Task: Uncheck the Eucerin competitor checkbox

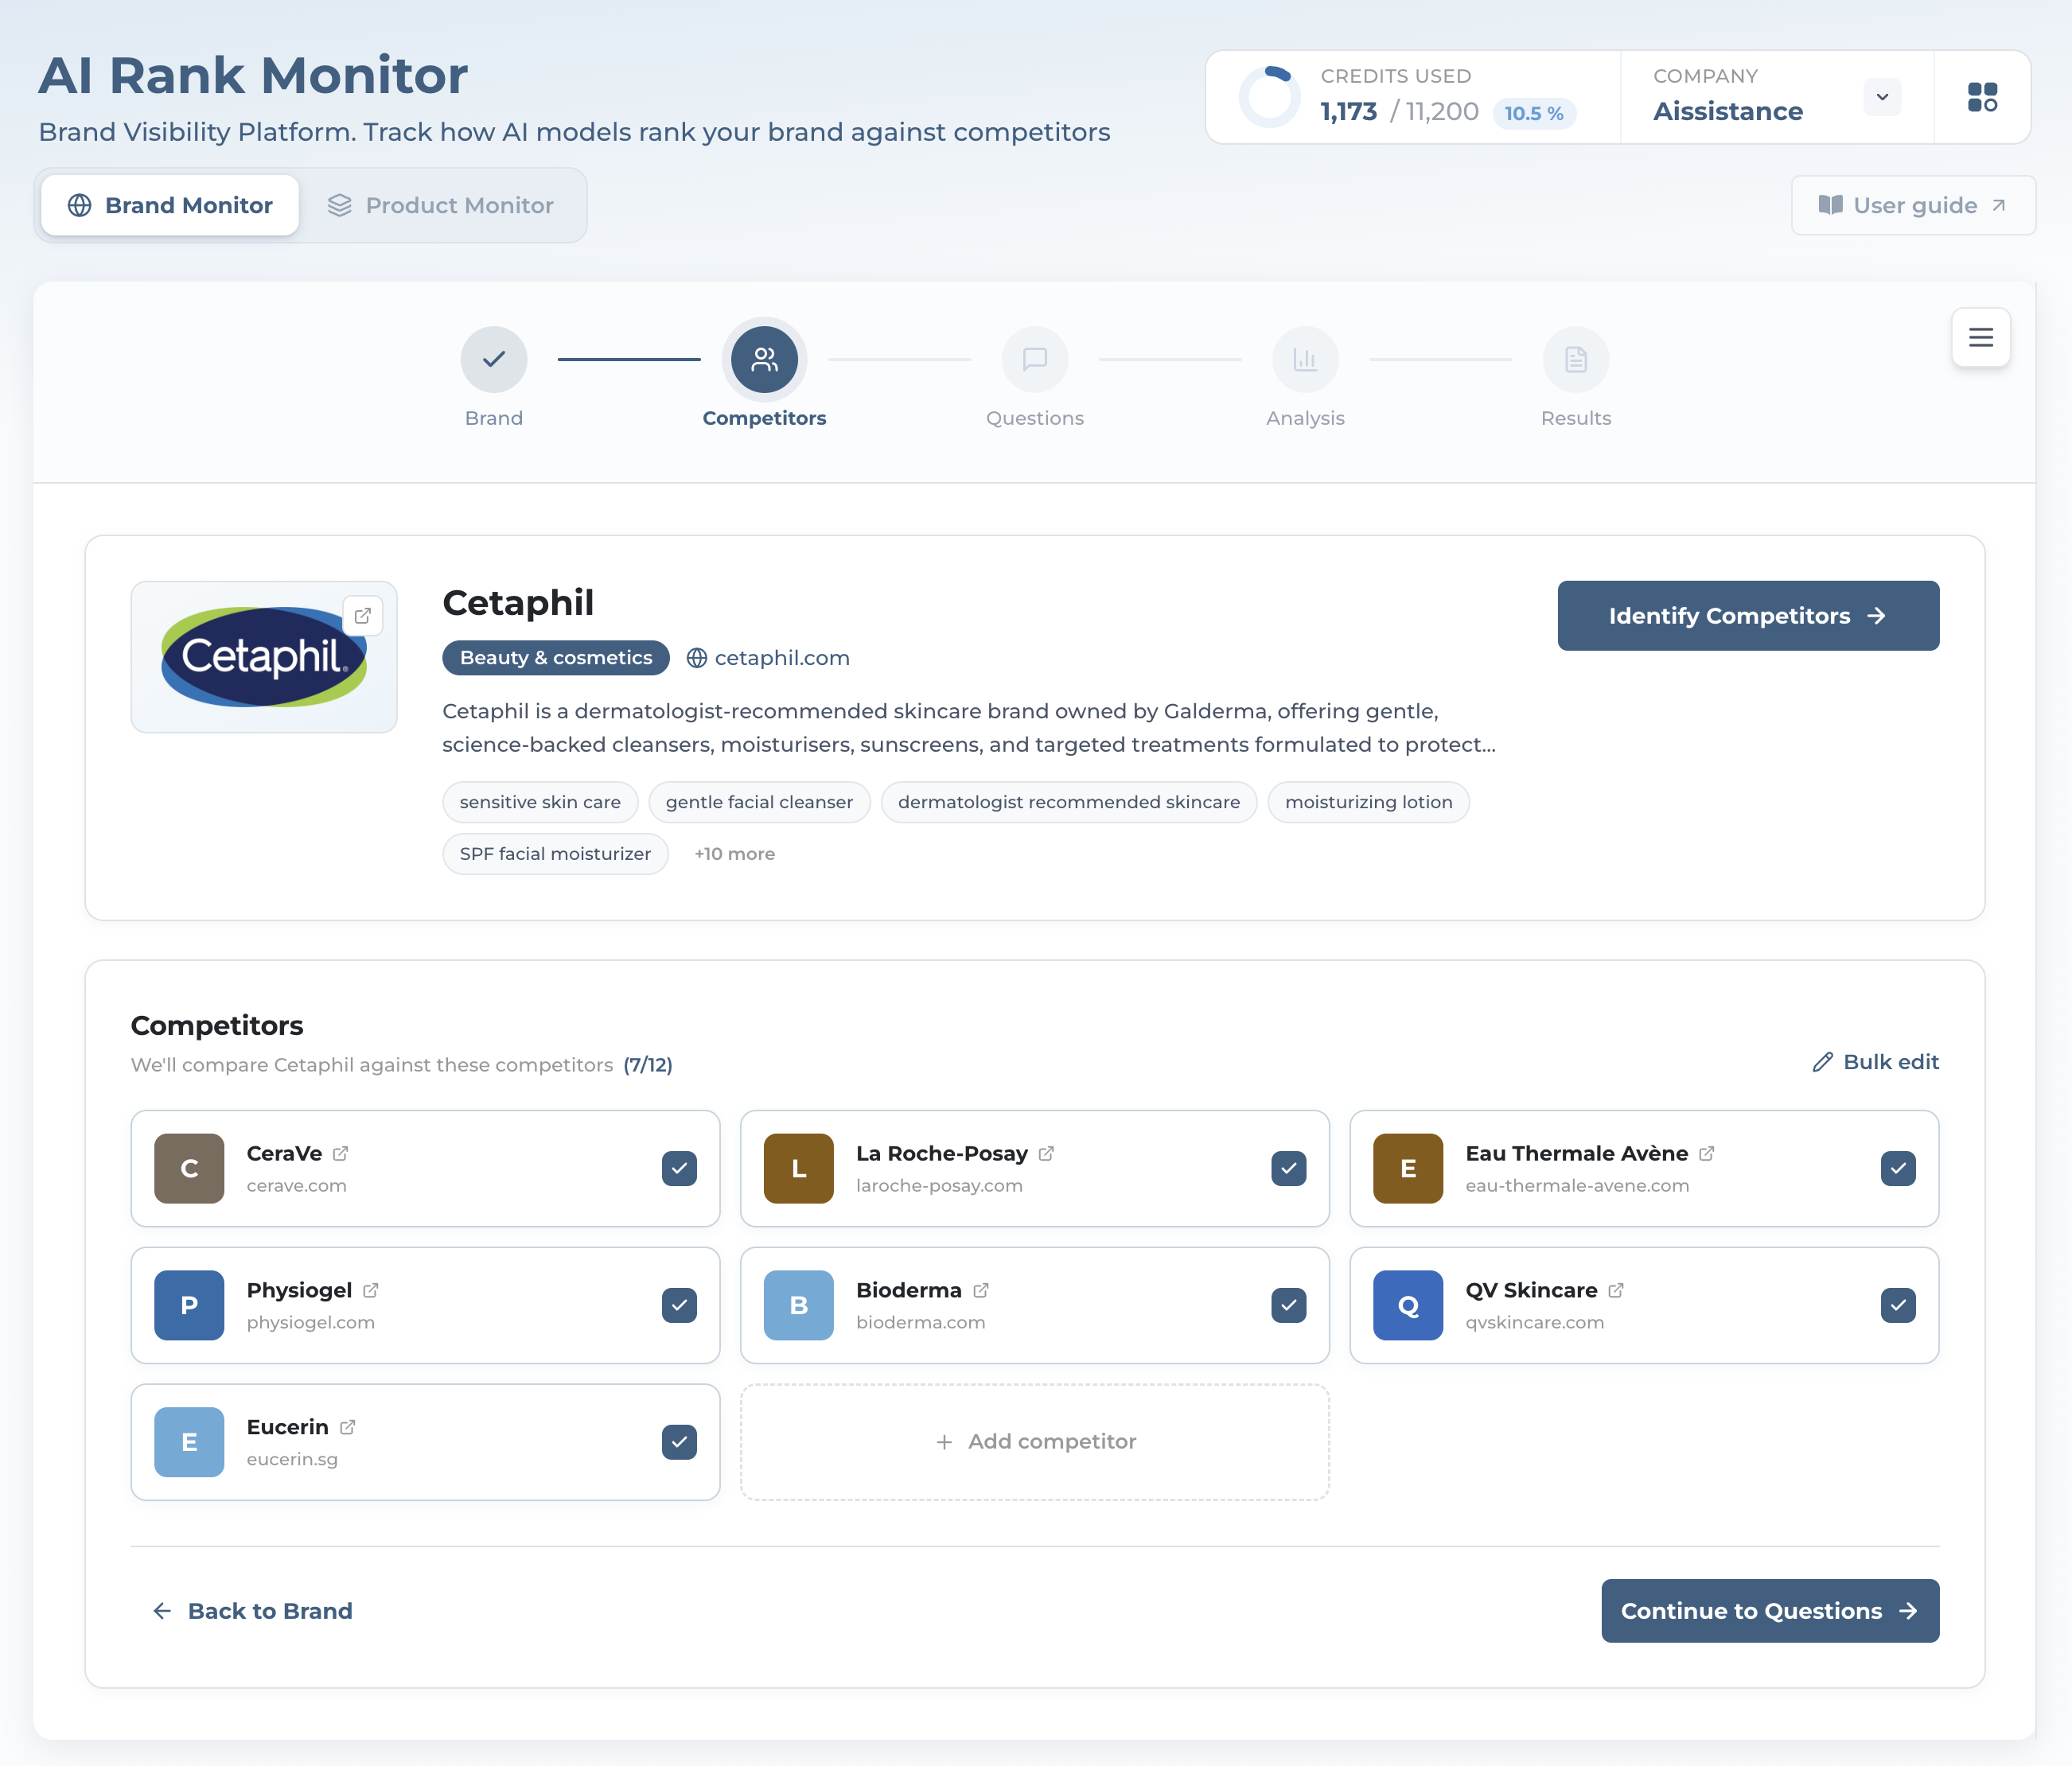Action: 679,1442
